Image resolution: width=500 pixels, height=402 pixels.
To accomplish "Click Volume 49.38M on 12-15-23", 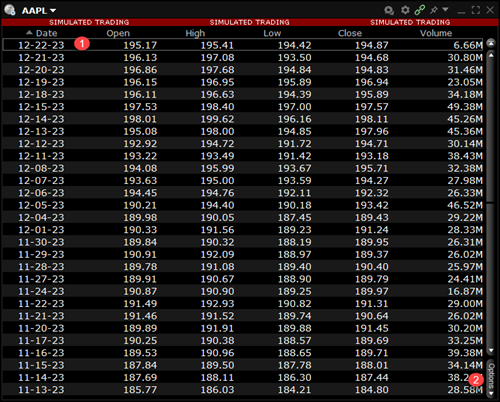I will click(465, 107).
